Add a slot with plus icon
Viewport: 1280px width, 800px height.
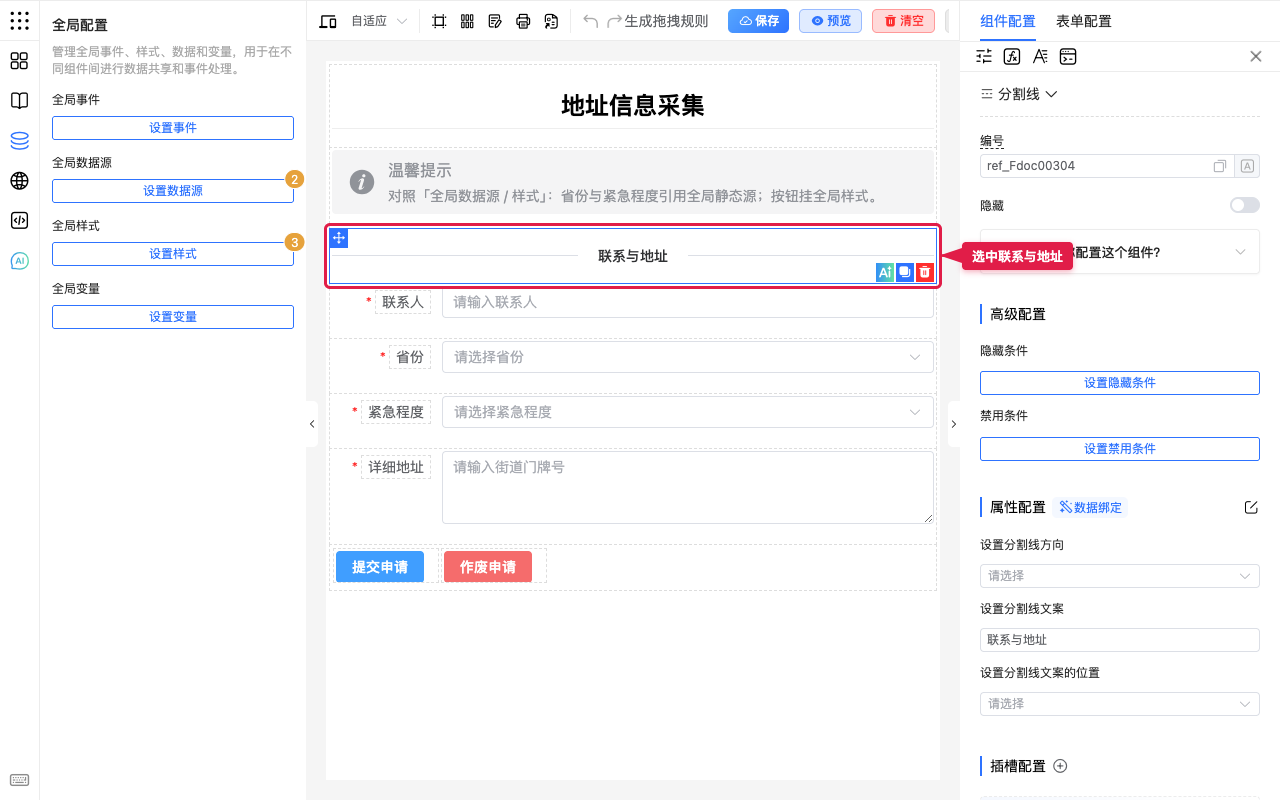point(1061,766)
